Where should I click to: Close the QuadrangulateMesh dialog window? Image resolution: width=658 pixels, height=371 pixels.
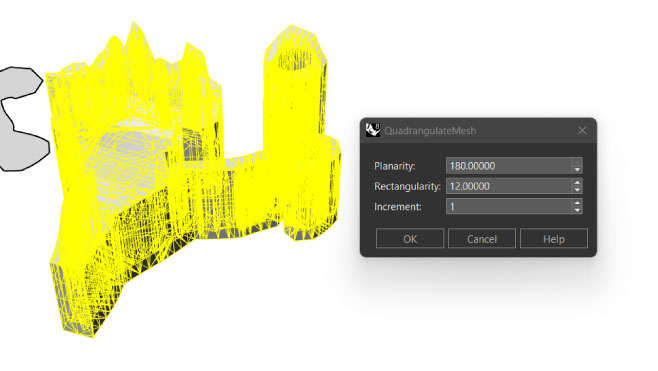[582, 131]
